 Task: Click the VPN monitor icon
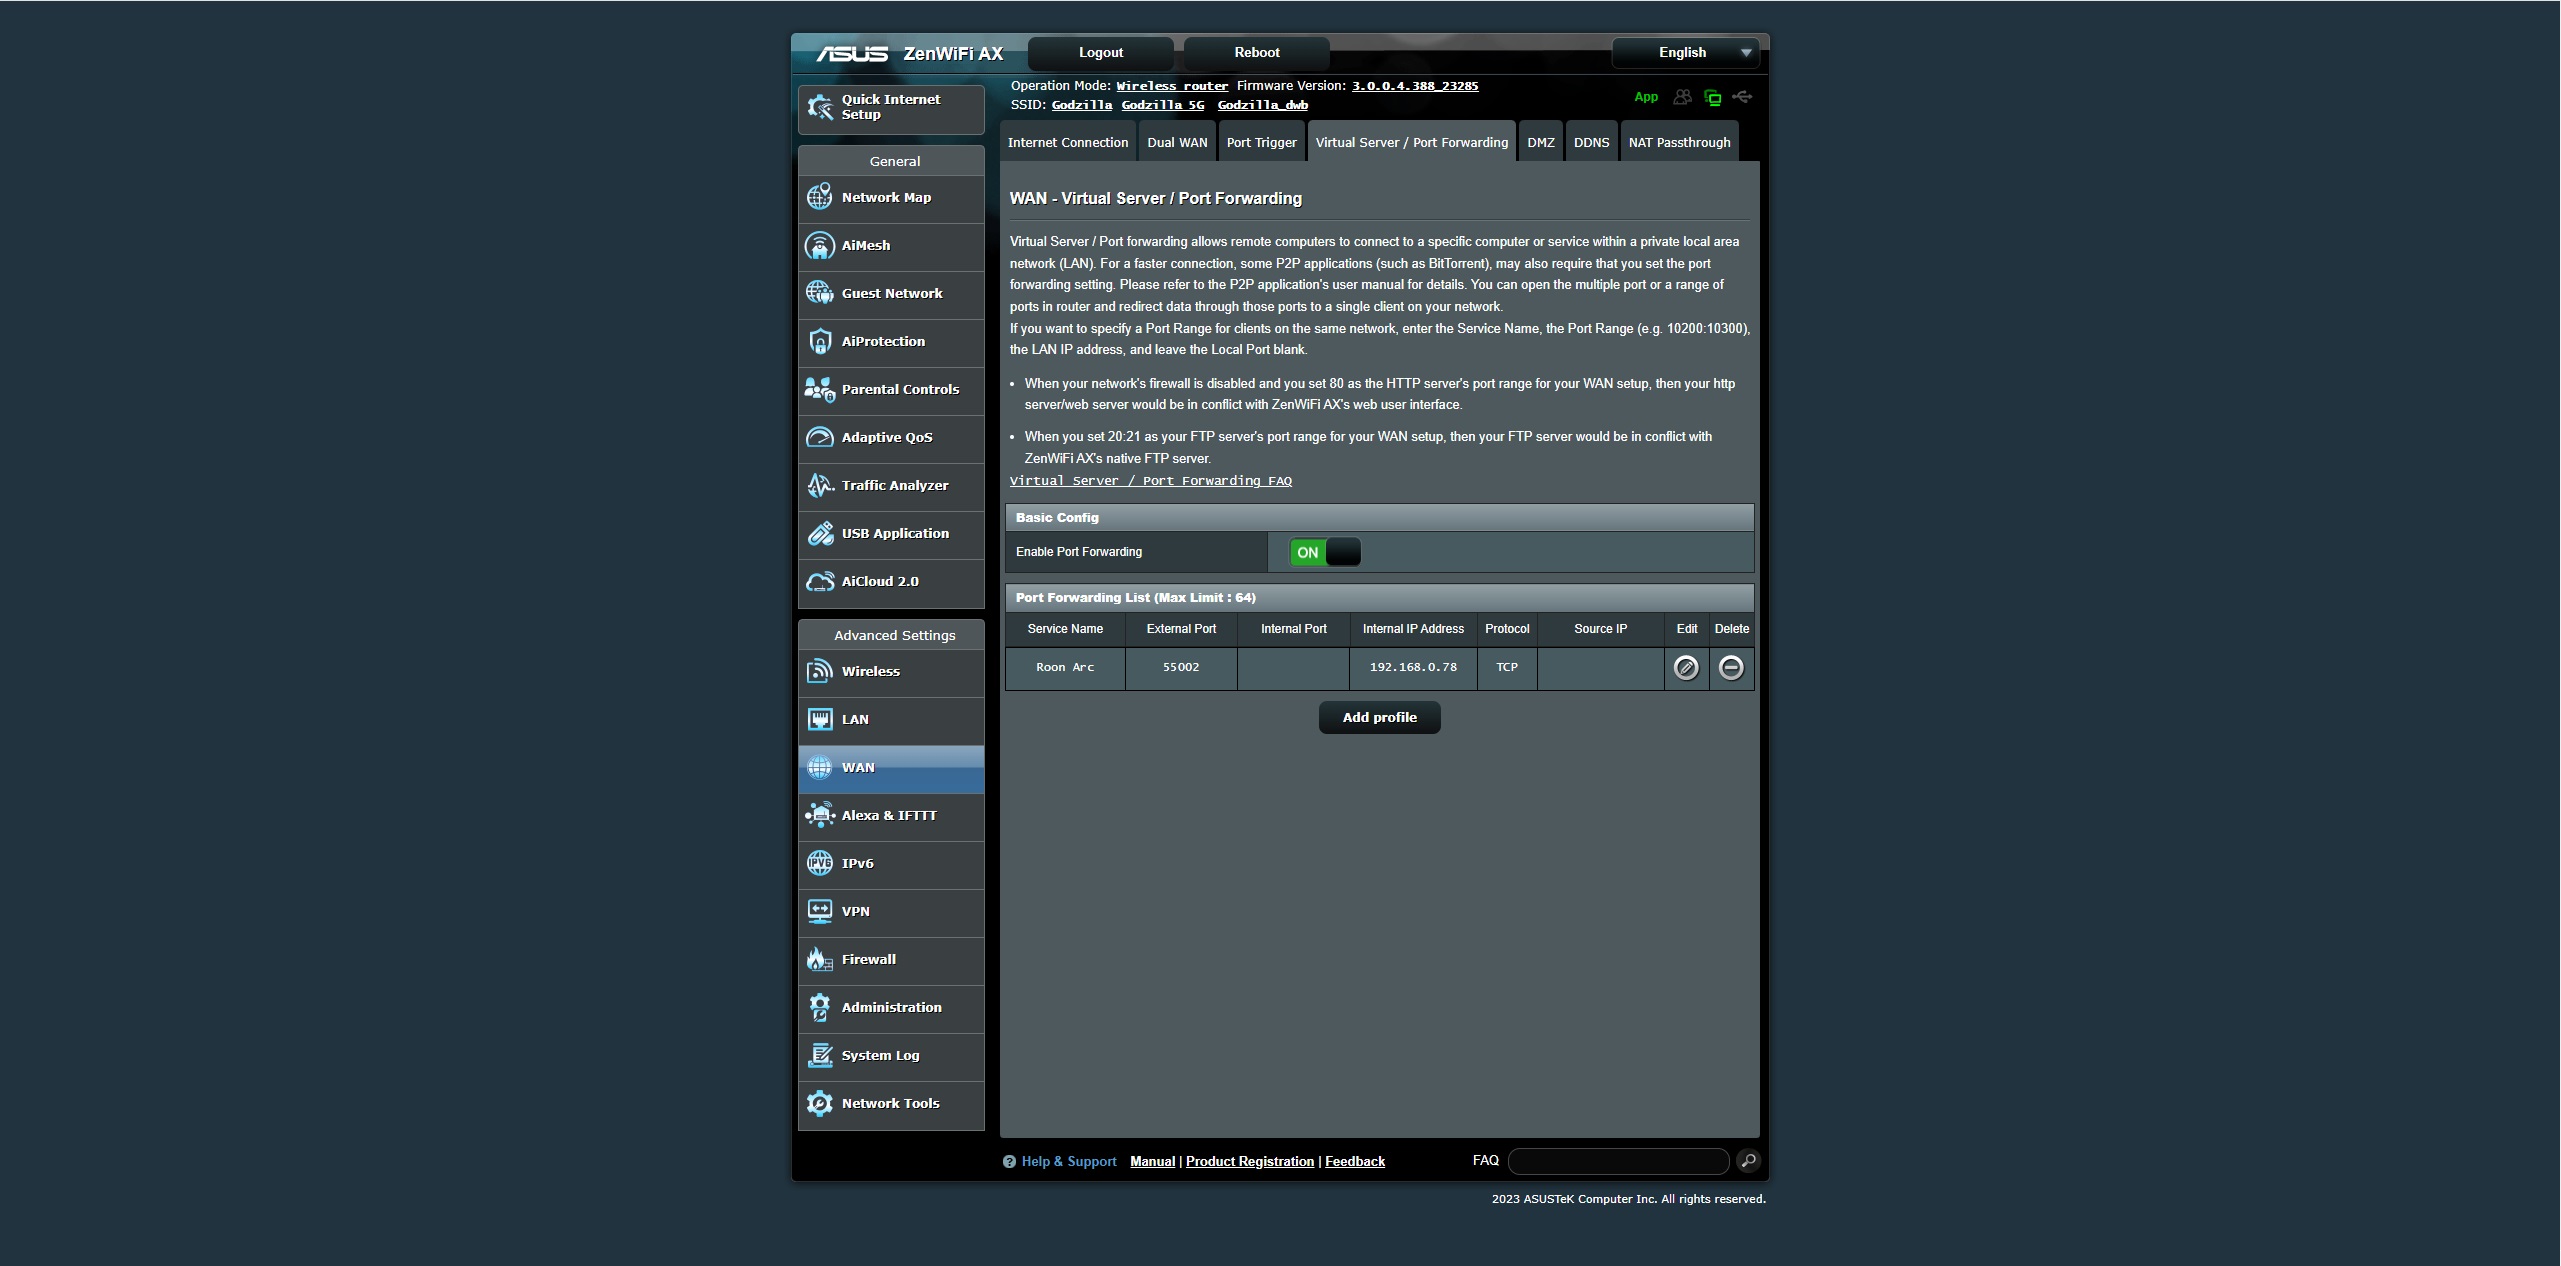click(820, 911)
